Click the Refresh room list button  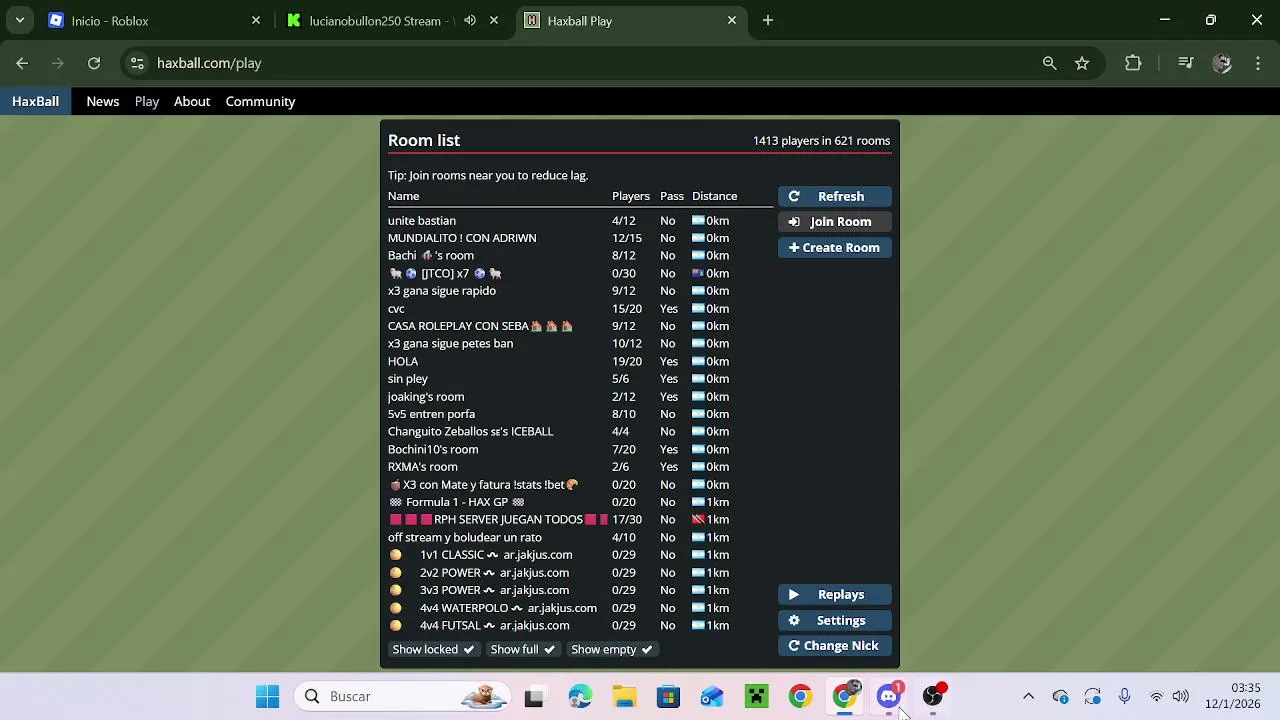834,196
